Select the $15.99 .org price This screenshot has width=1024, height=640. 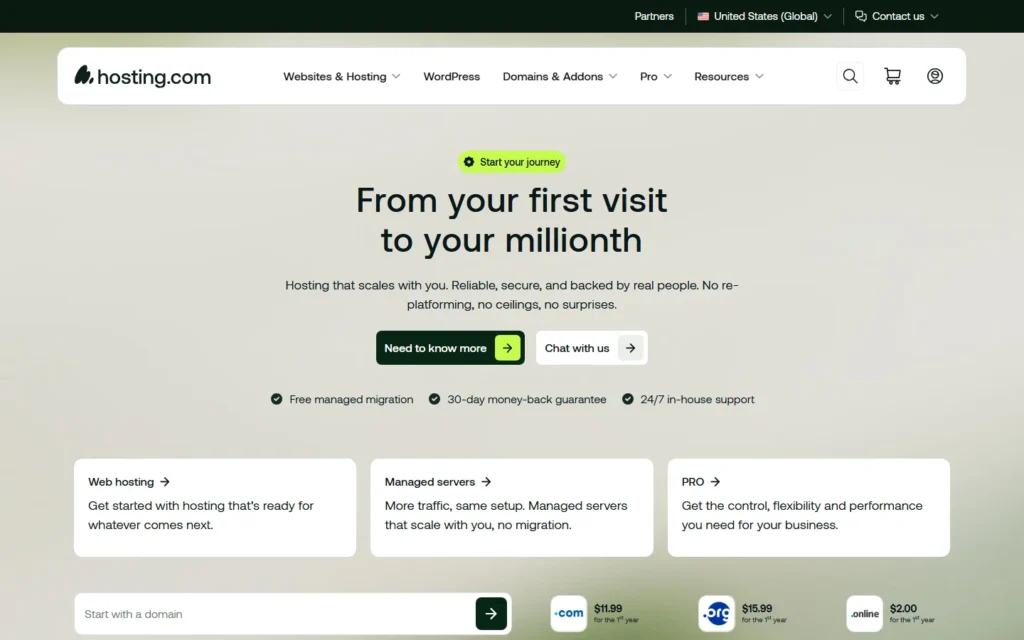[757, 608]
